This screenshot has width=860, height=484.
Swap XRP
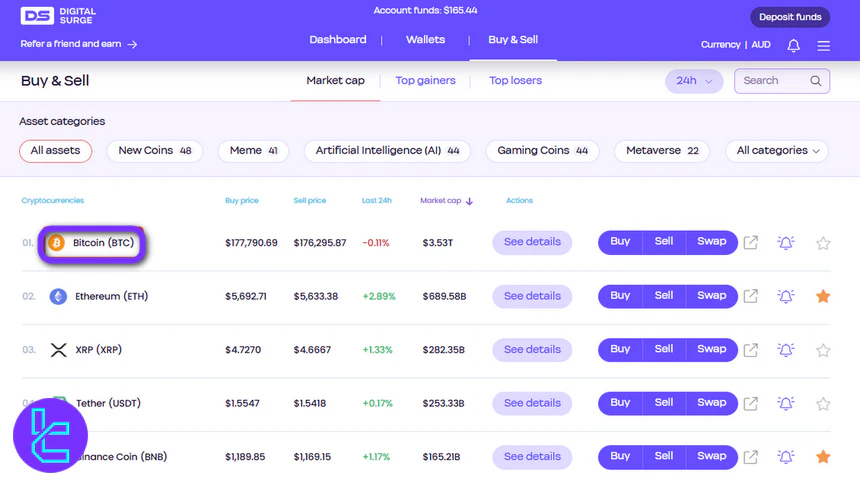click(711, 350)
